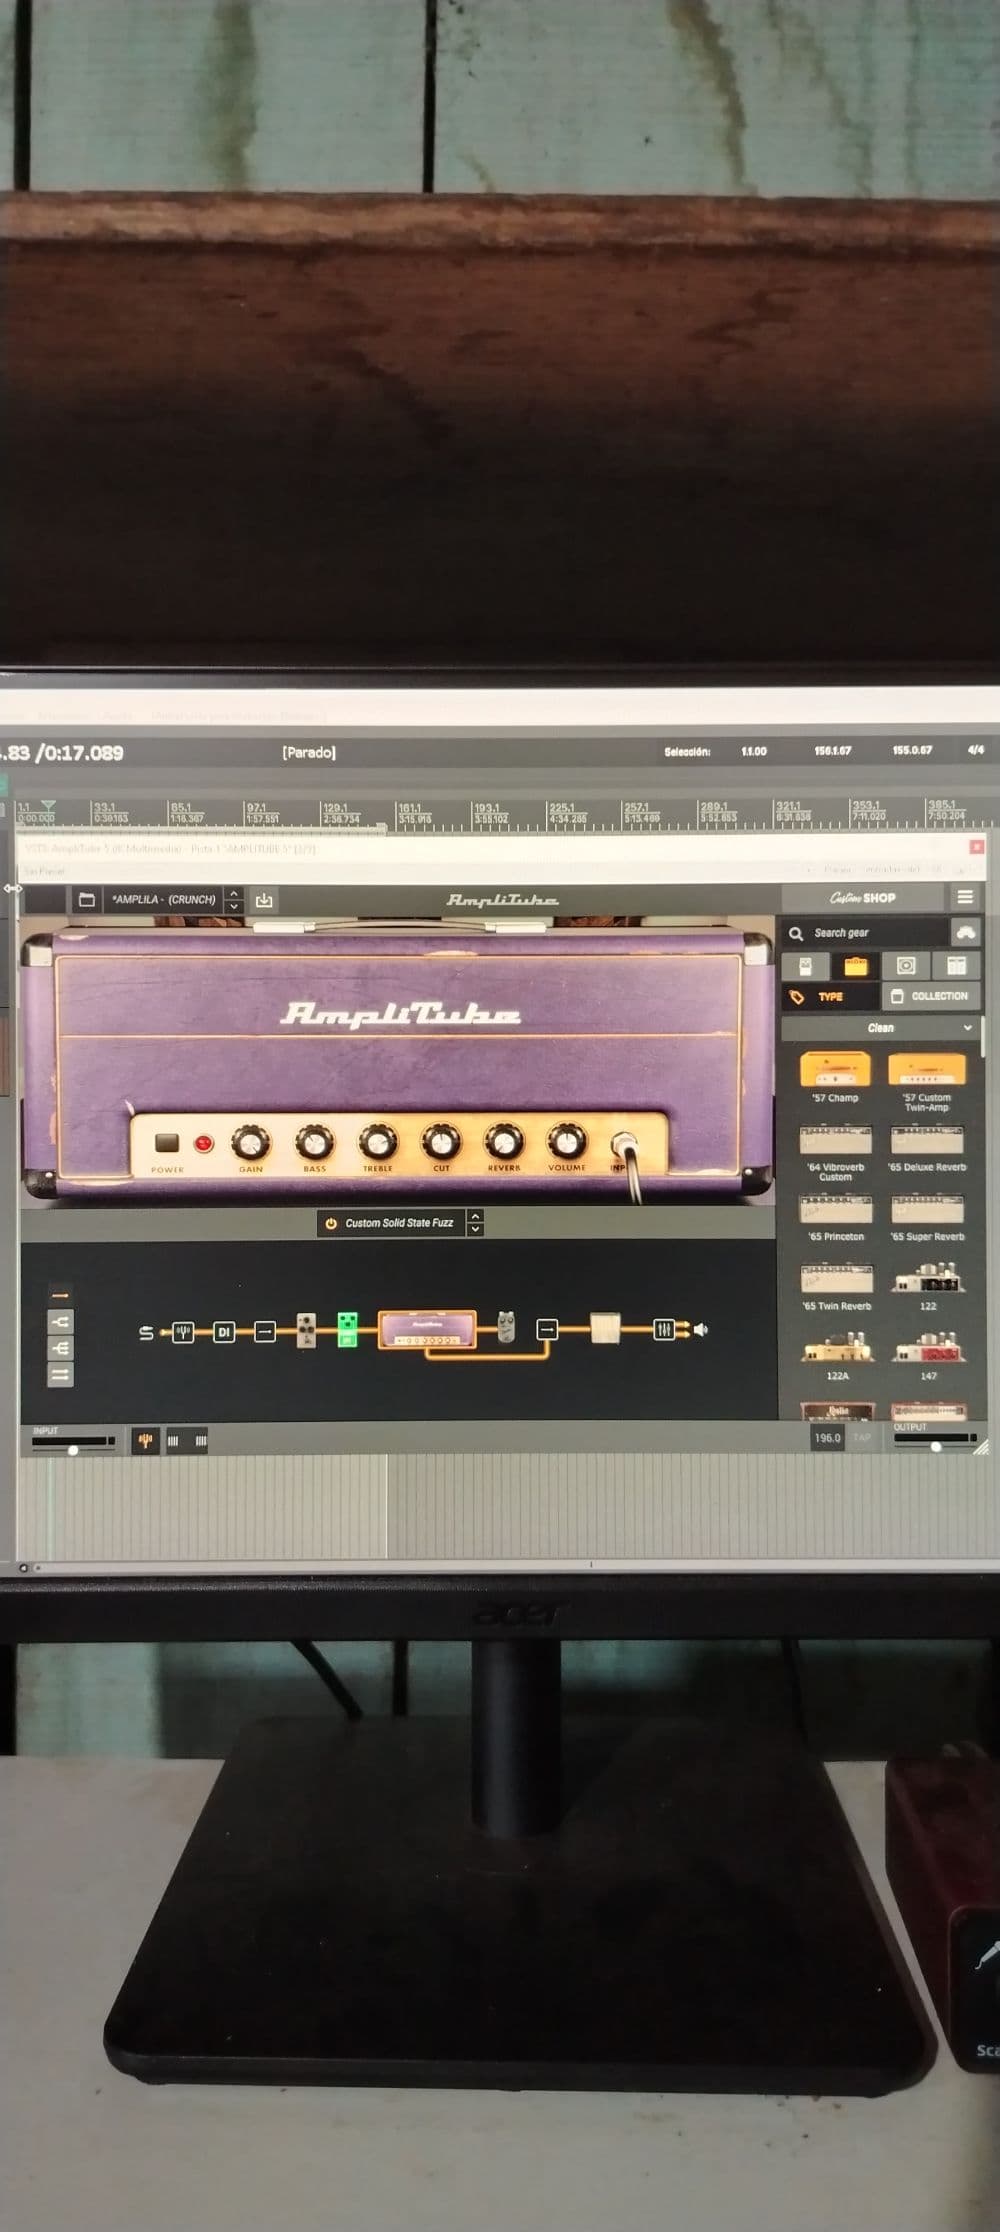Select the parallel dual-chain routing icon

click(61, 1376)
